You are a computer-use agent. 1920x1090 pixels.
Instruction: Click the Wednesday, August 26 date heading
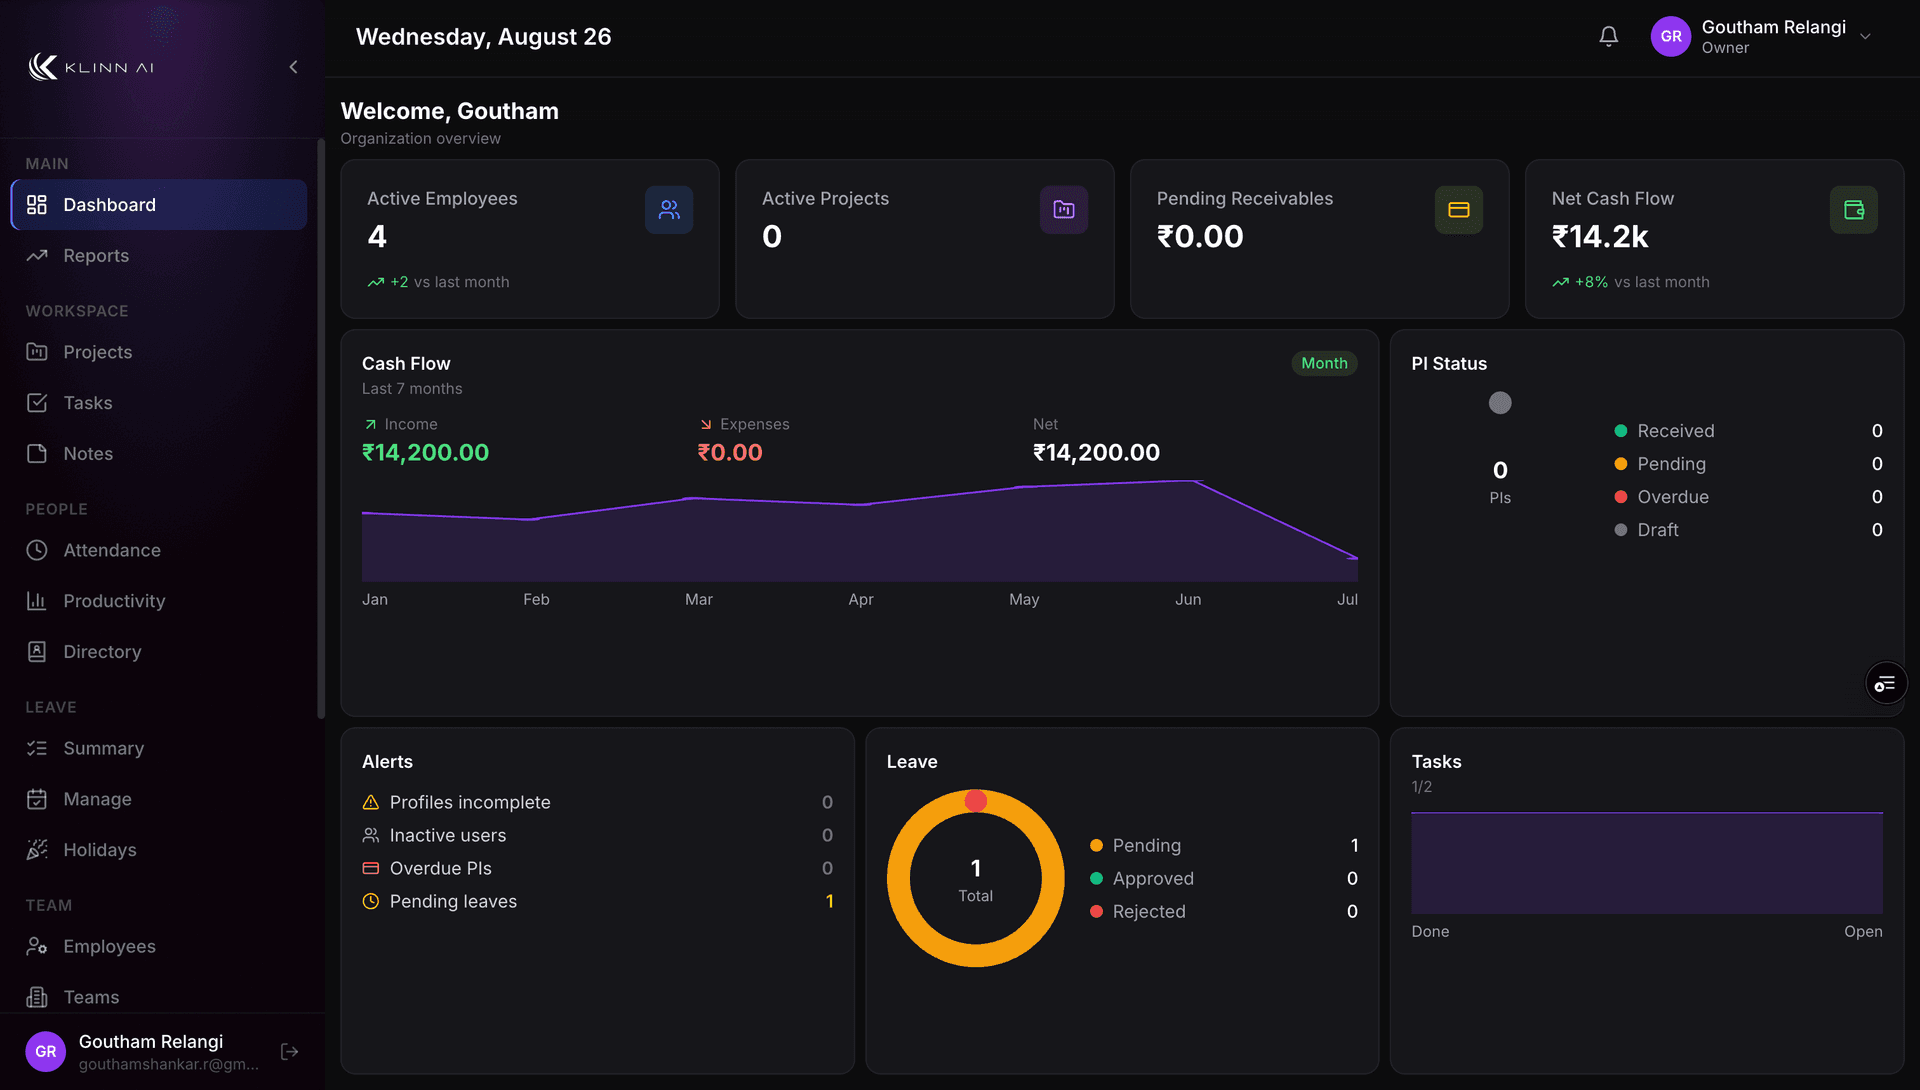tap(484, 37)
